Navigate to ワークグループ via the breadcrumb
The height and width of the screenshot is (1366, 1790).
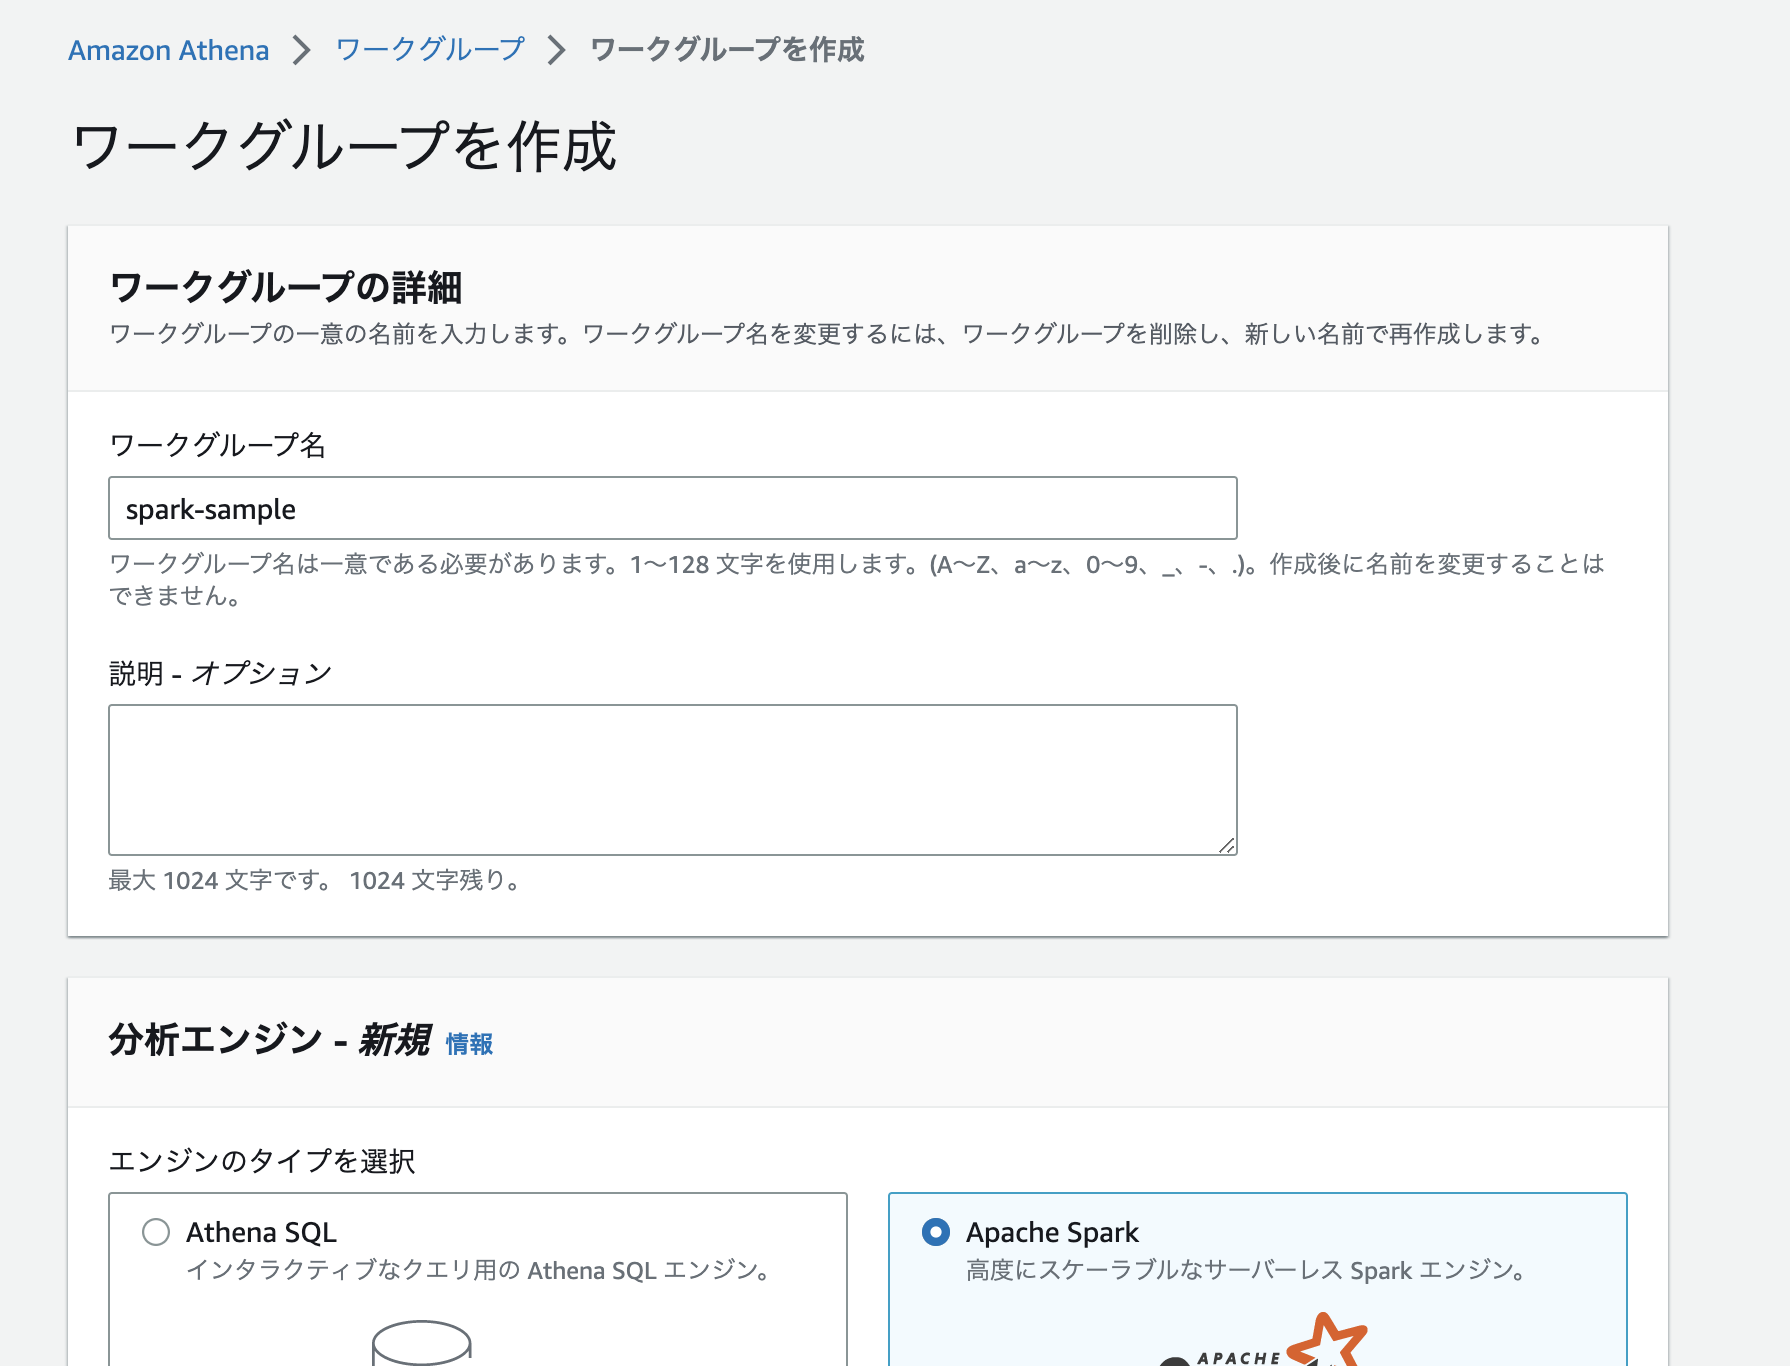pyautogui.click(x=429, y=48)
